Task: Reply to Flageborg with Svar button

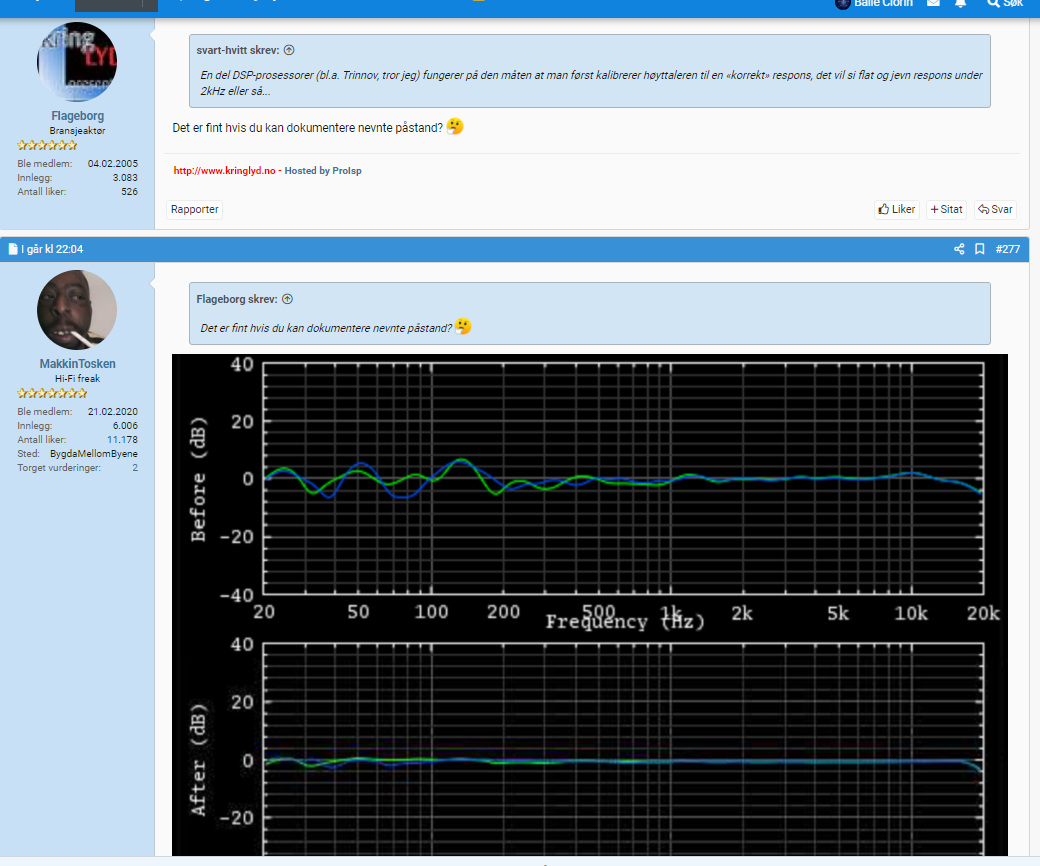Action: coord(995,209)
